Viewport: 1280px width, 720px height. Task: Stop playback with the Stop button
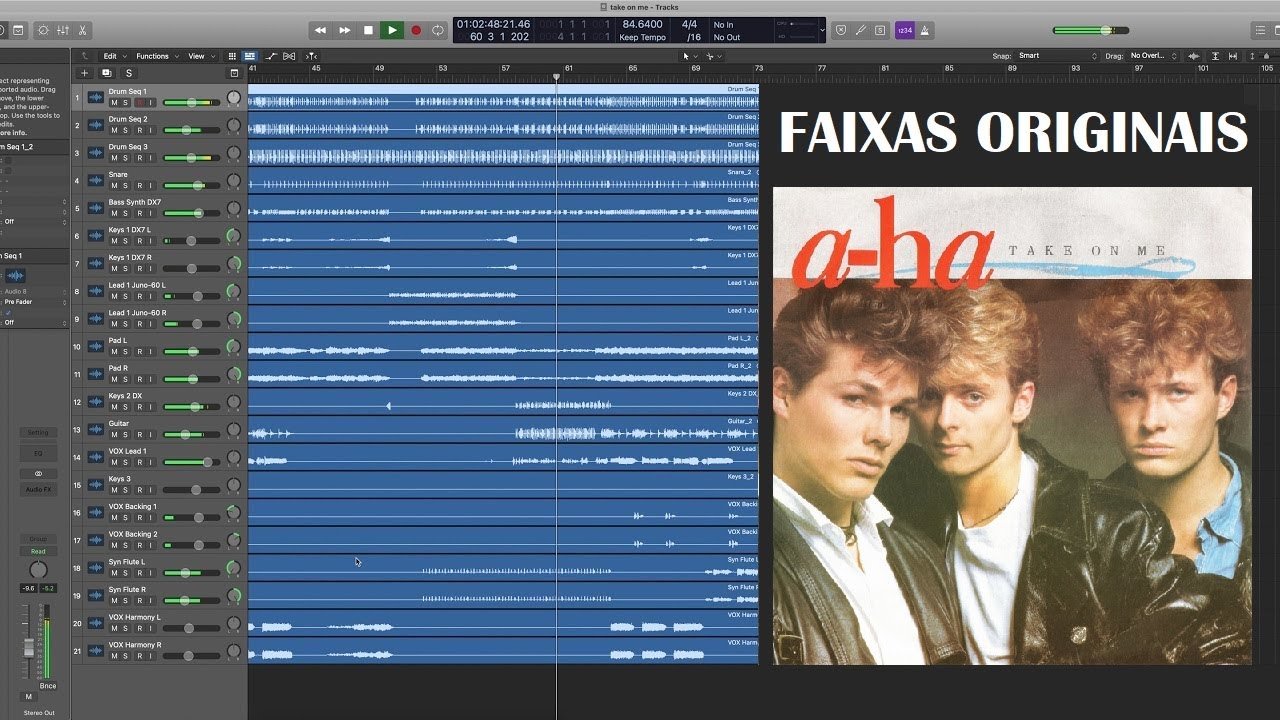pos(368,30)
